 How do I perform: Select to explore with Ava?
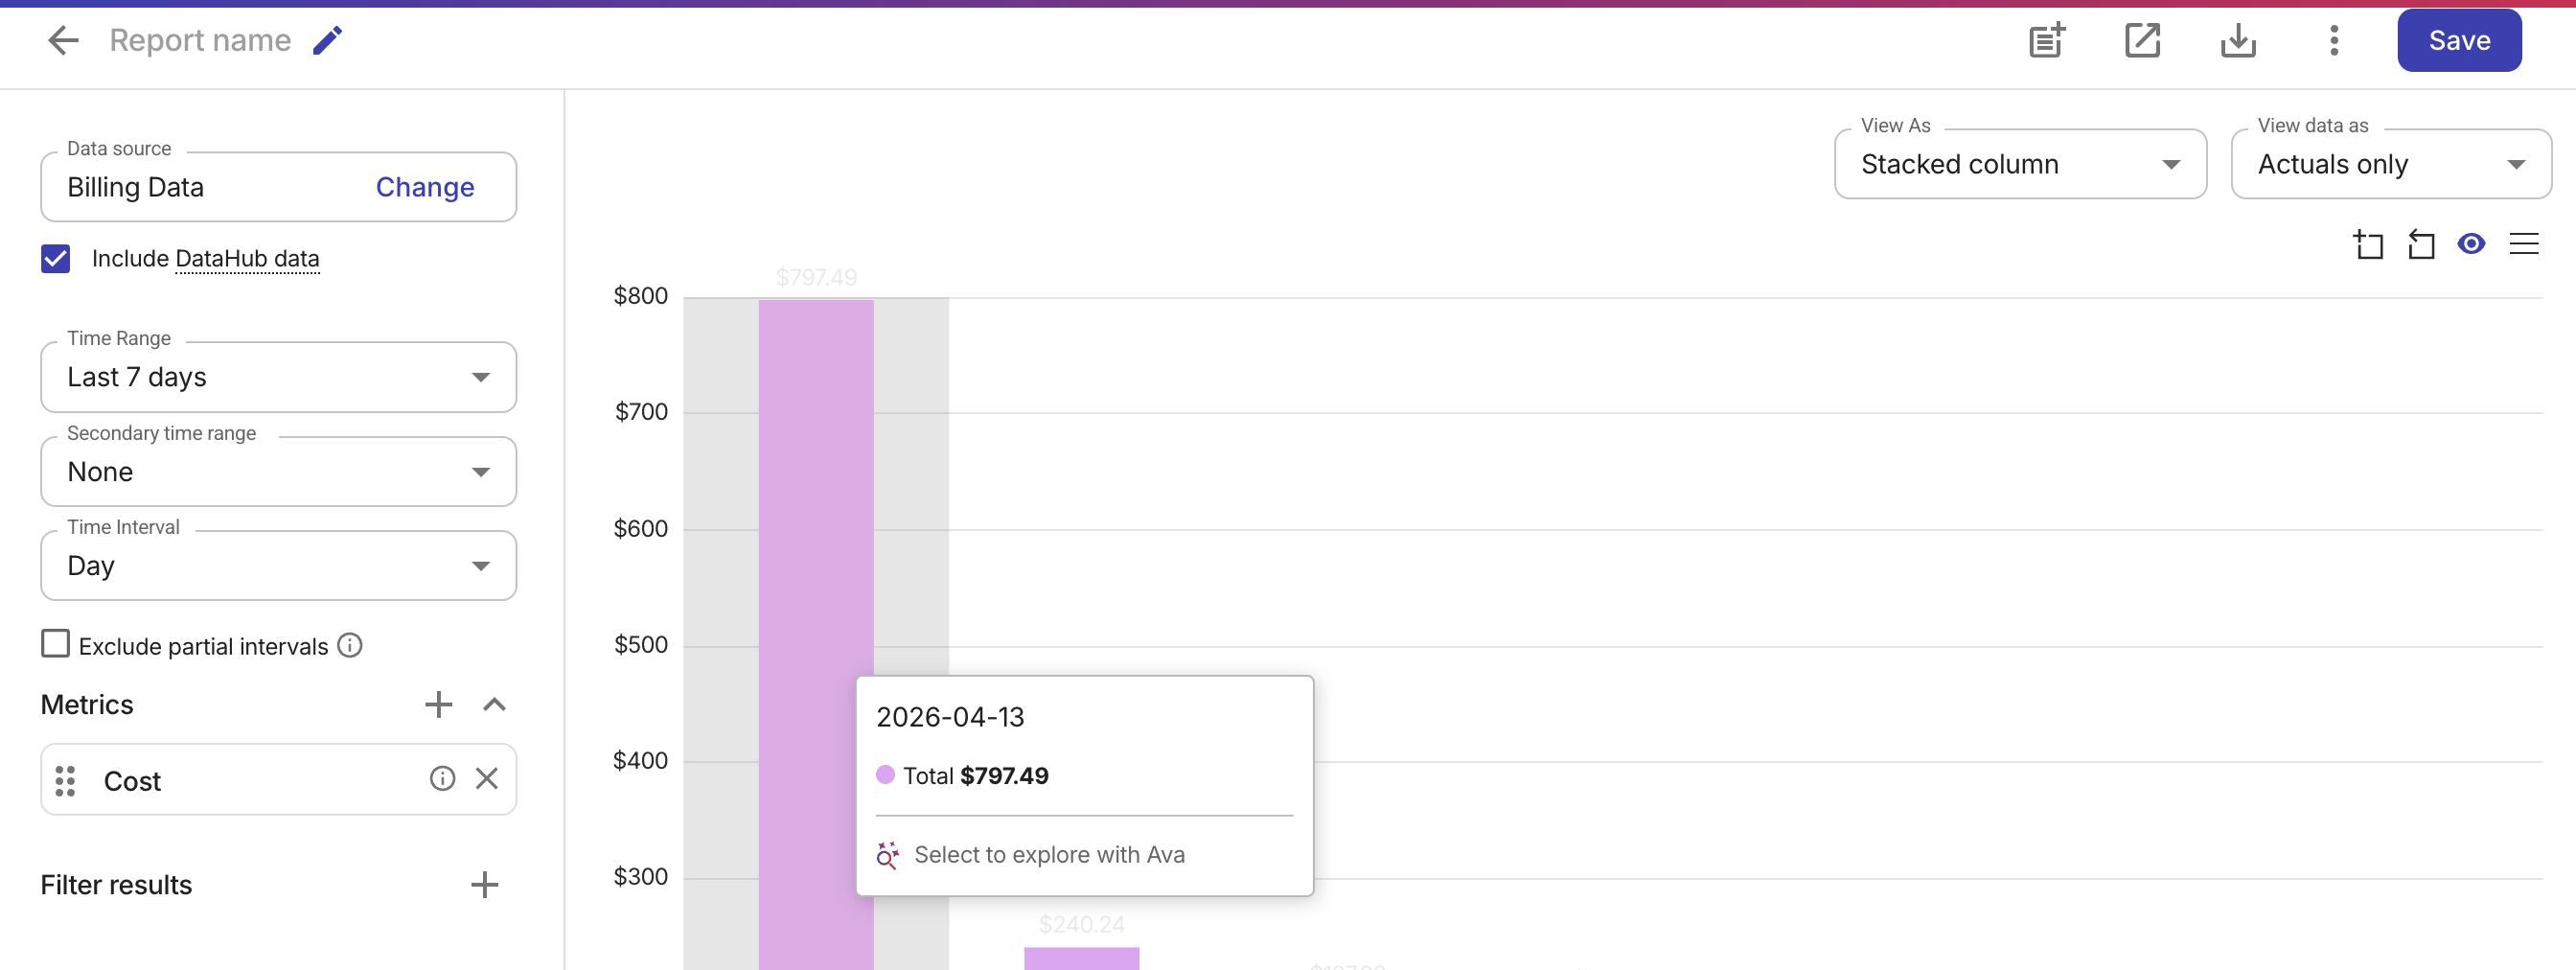(1048, 854)
